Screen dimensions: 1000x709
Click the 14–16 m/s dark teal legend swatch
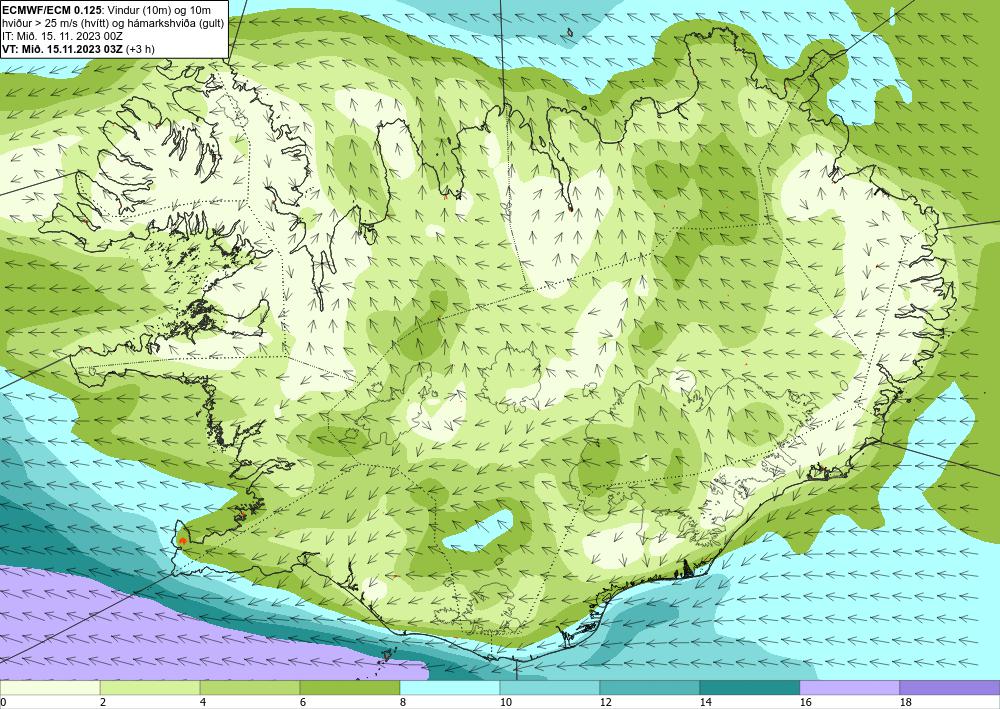tap(749, 687)
